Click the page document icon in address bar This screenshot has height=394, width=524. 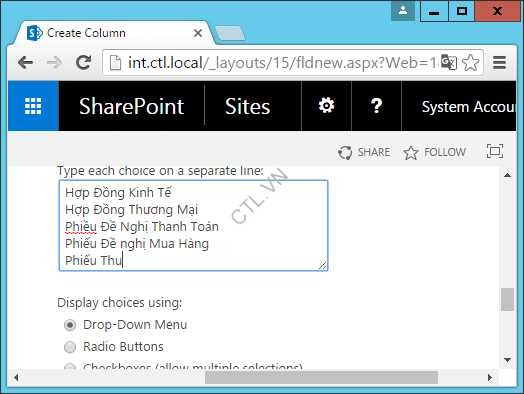pos(115,62)
